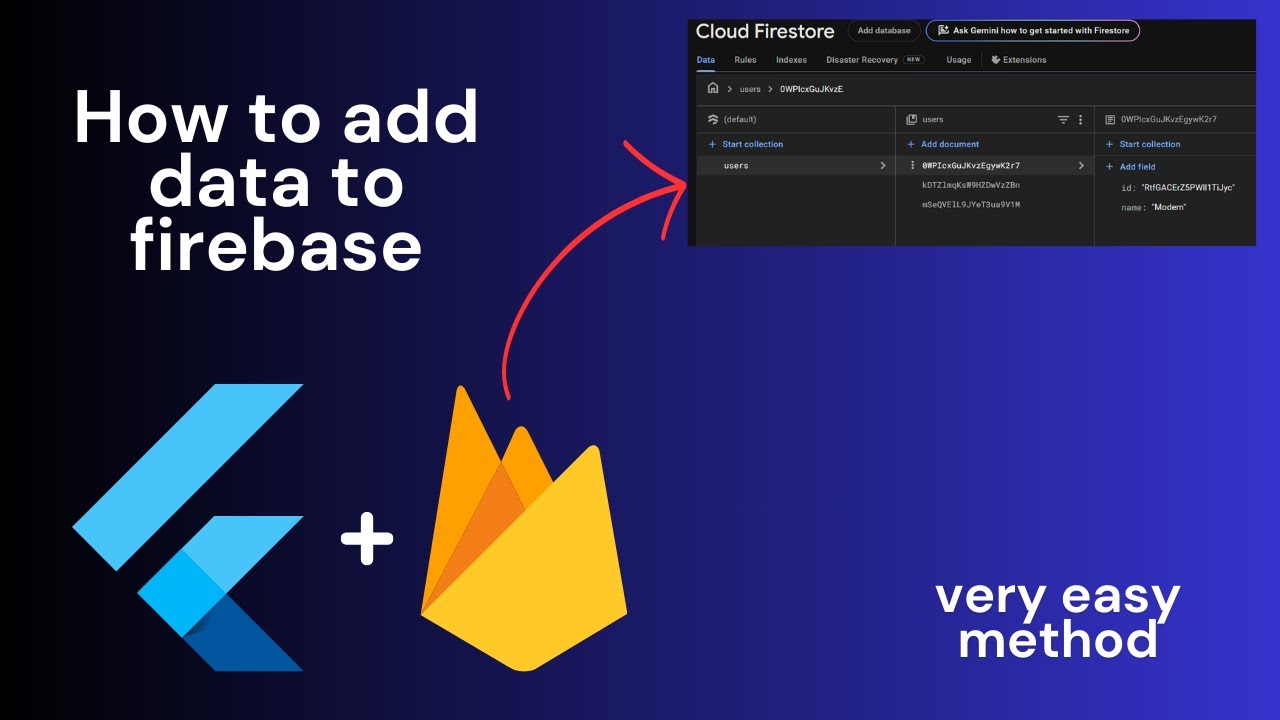The height and width of the screenshot is (720, 1280).
Task: Click the Extensions puzzle icon
Action: (996, 60)
